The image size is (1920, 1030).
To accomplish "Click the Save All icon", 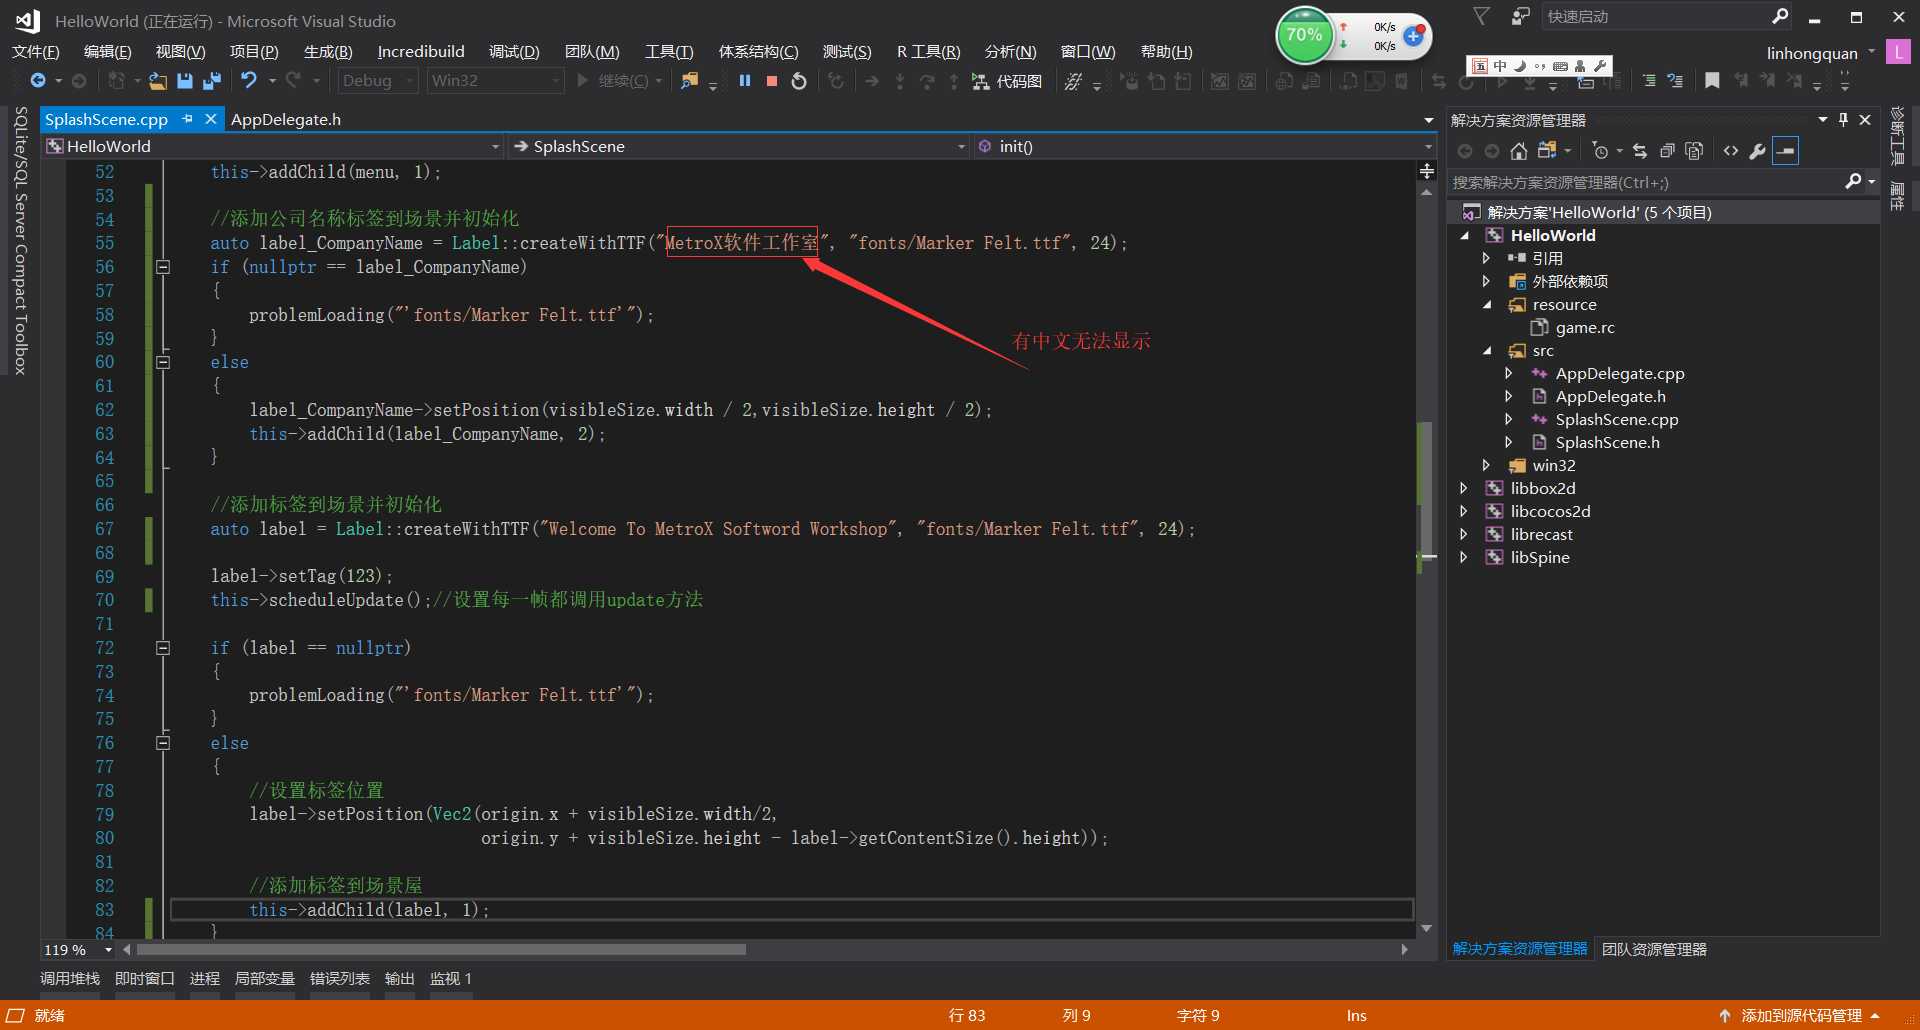I will tap(211, 81).
